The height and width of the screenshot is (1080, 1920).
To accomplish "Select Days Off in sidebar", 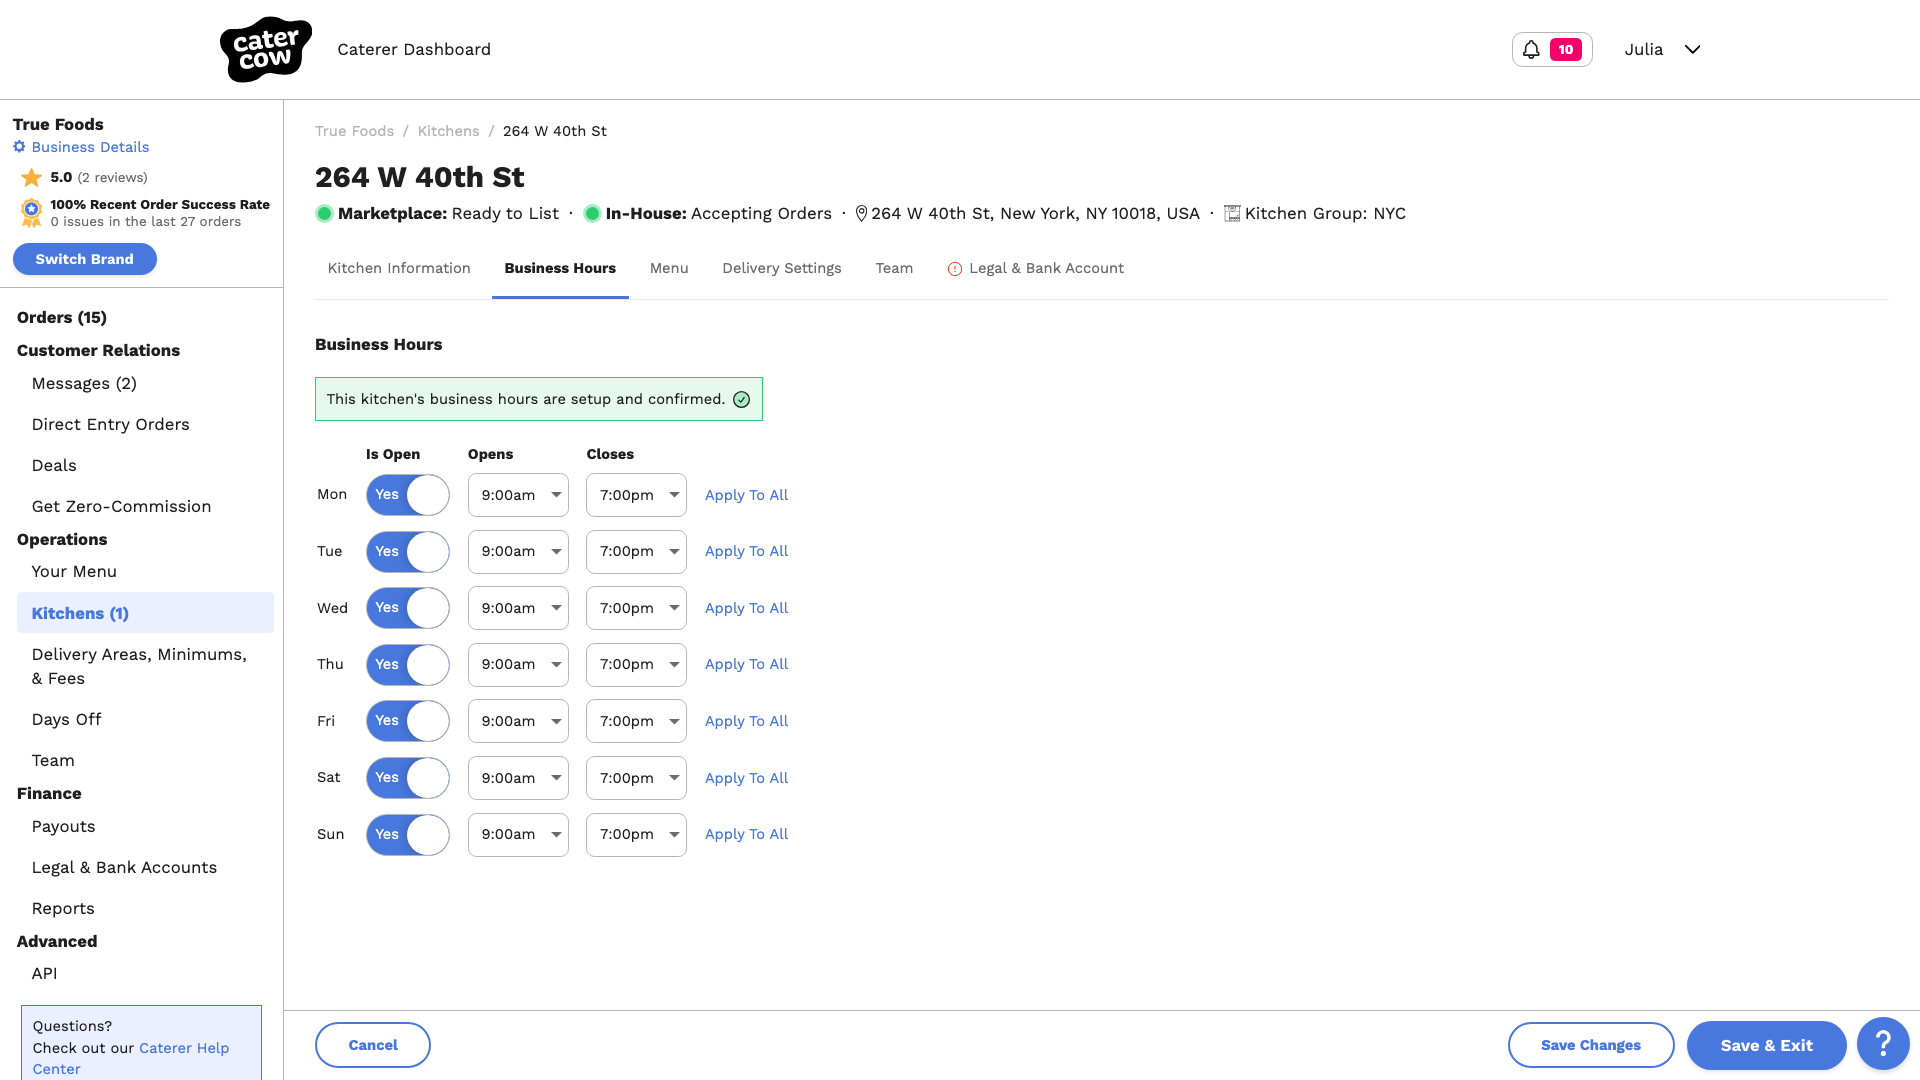I will tap(66, 719).
